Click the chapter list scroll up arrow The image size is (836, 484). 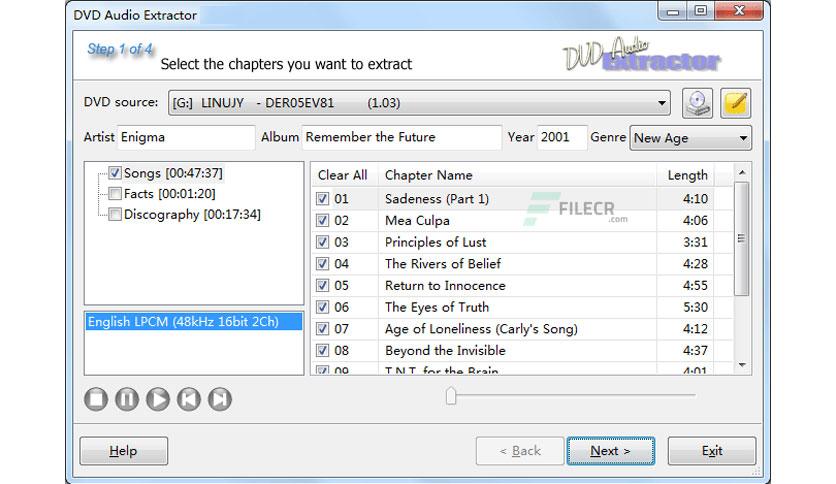742,173
